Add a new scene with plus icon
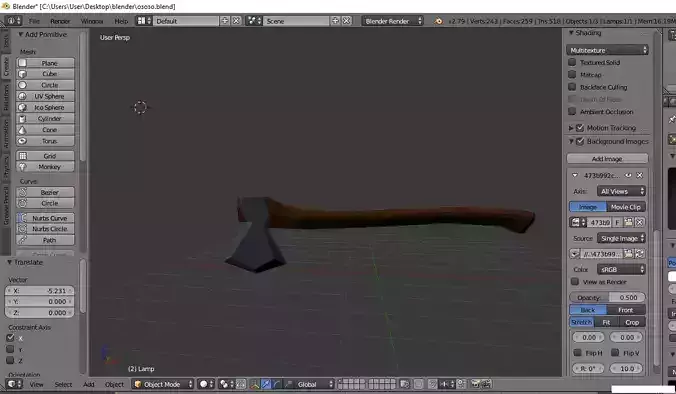The width and height of the screenshot is (676, 394). (x=335, y=21)
